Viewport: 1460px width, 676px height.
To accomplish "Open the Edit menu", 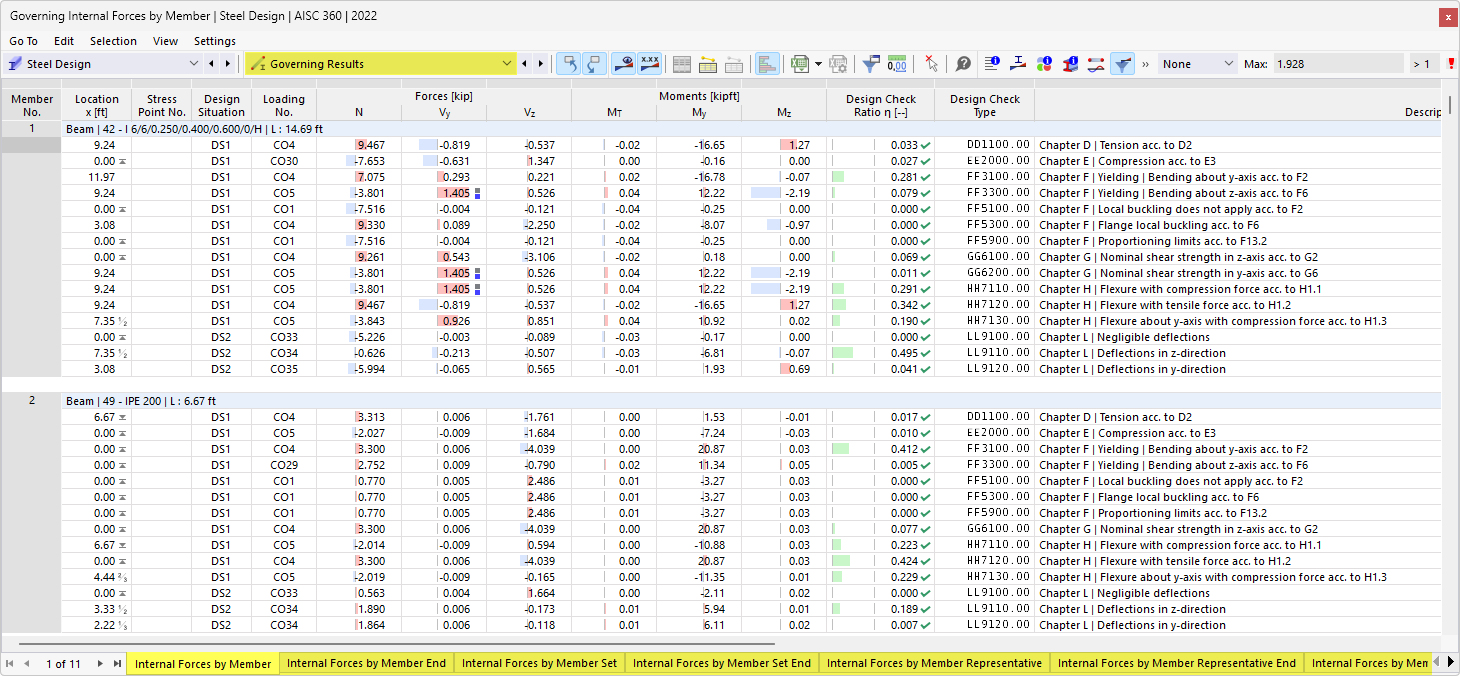I will (64, 41).
